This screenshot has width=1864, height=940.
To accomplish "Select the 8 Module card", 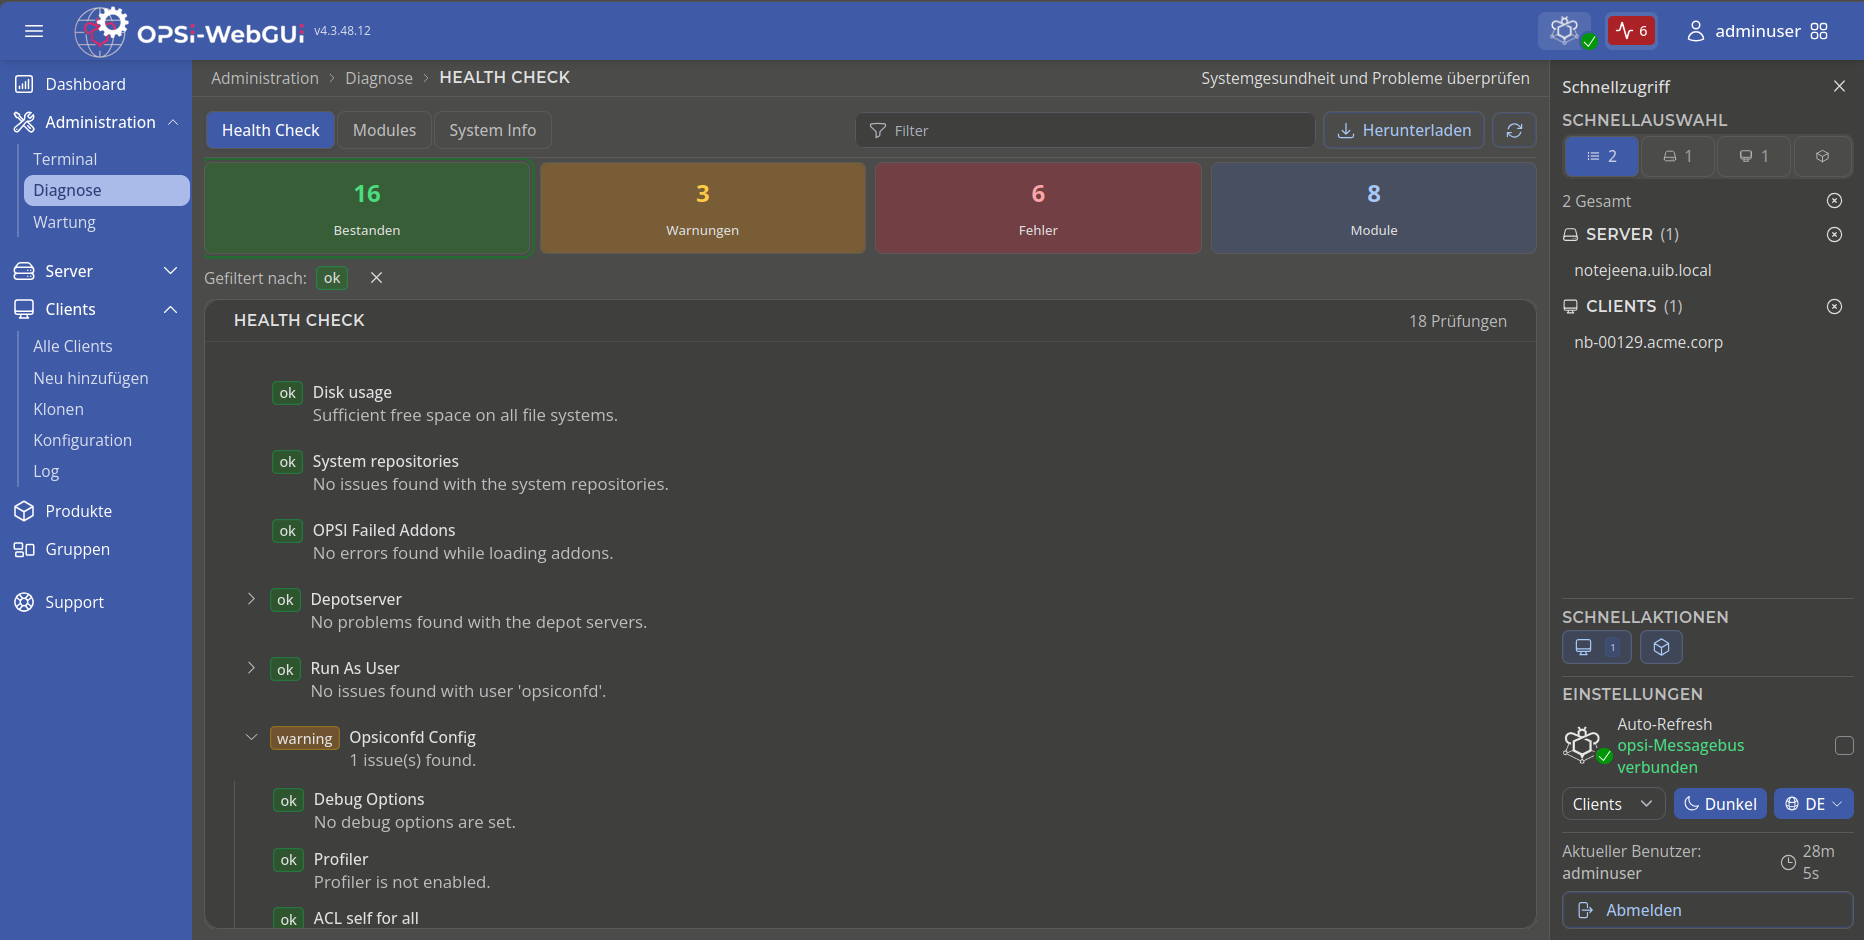I will [1374, 208].
